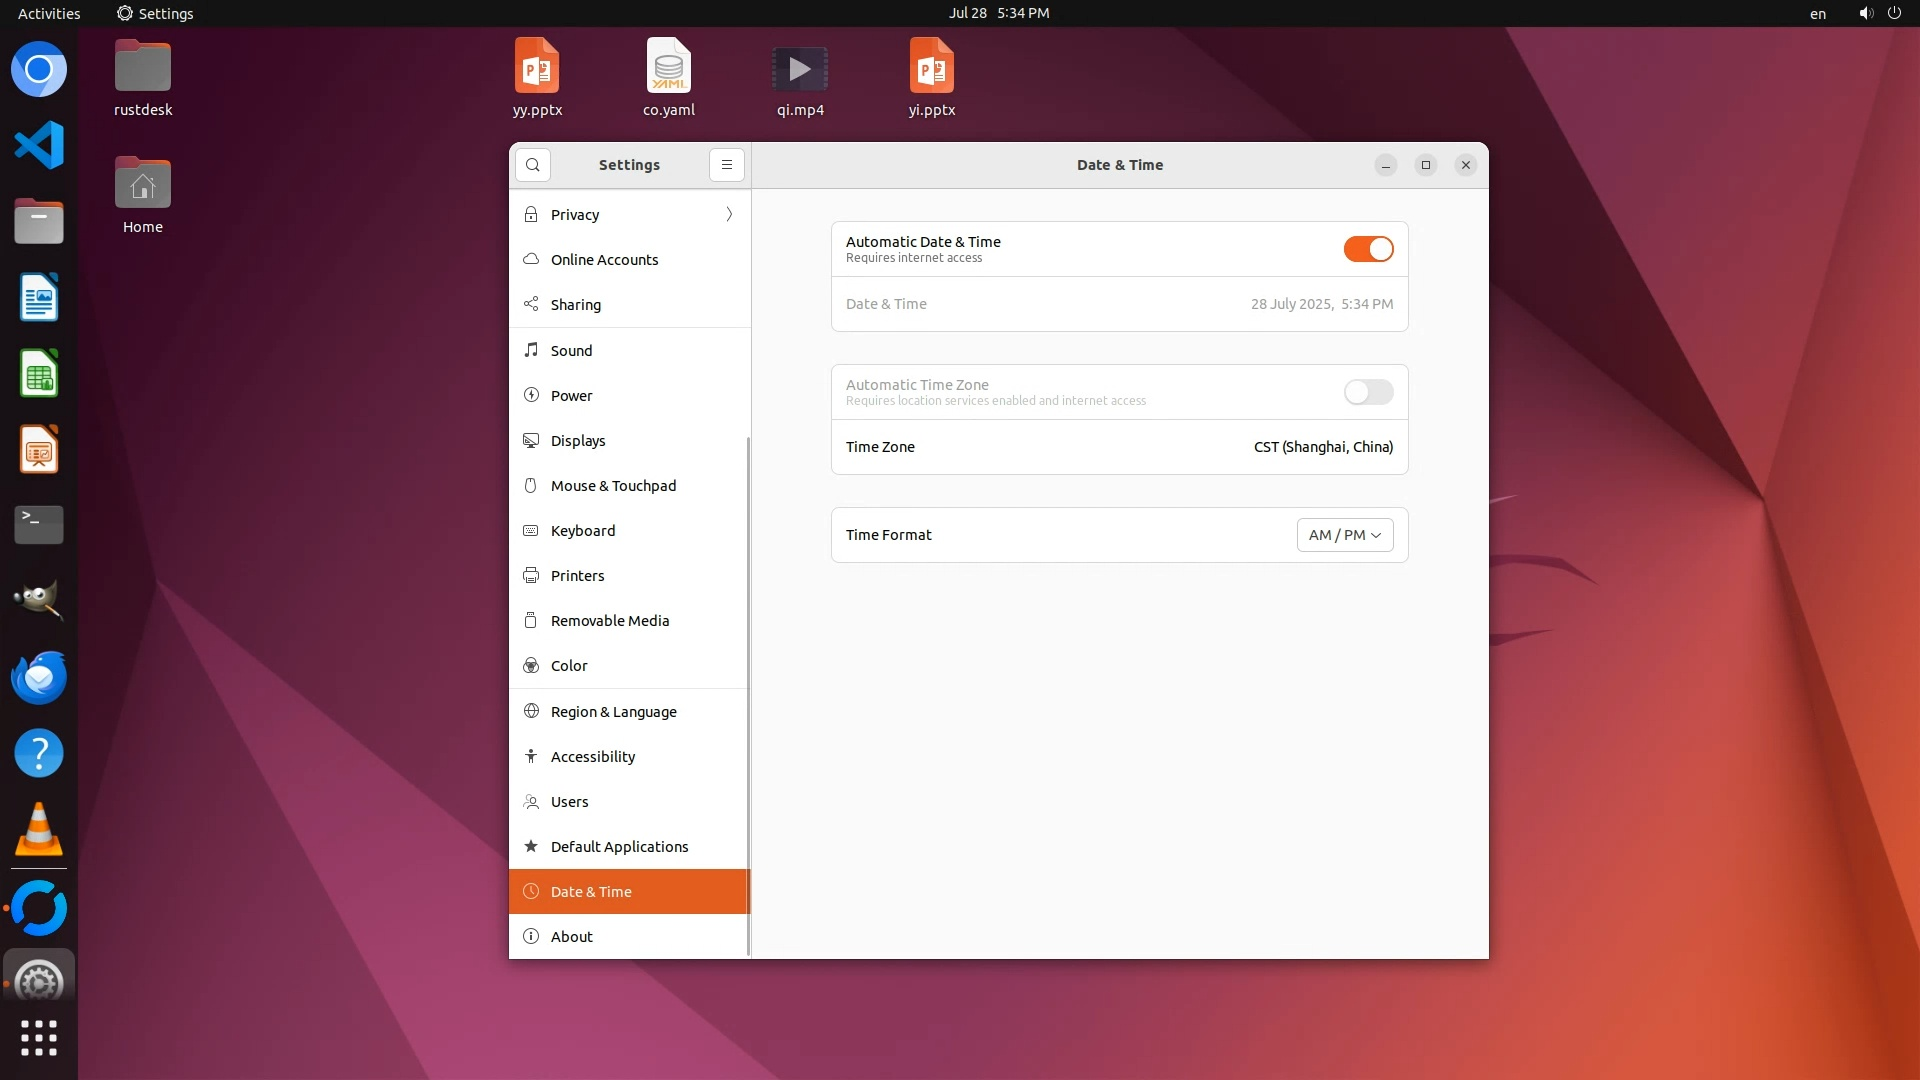Click the Default Applications star icon
1920x1080 pixels.
coord(531,847)
